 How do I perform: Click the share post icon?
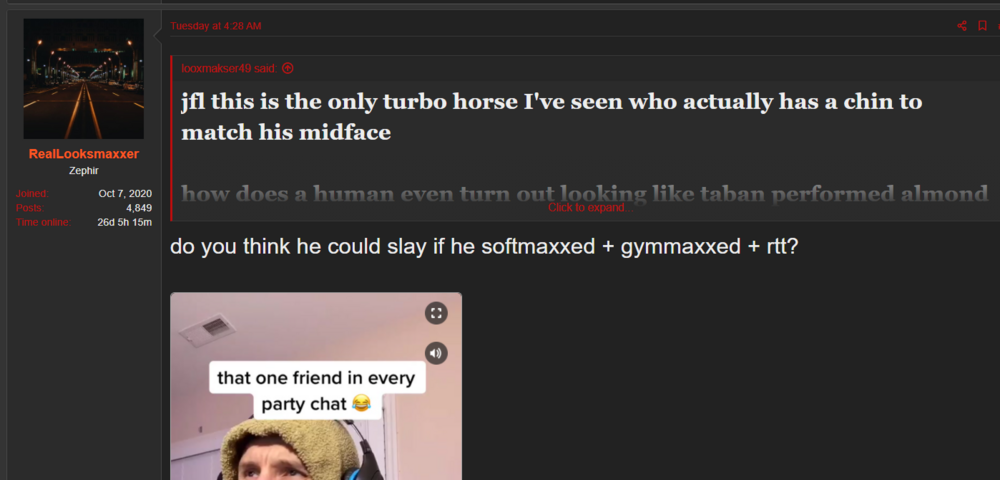[962, 26]
